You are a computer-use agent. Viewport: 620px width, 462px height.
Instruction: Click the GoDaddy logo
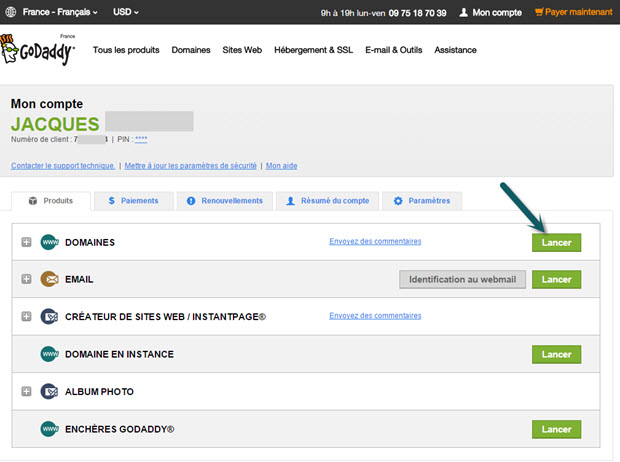[37, 49]
